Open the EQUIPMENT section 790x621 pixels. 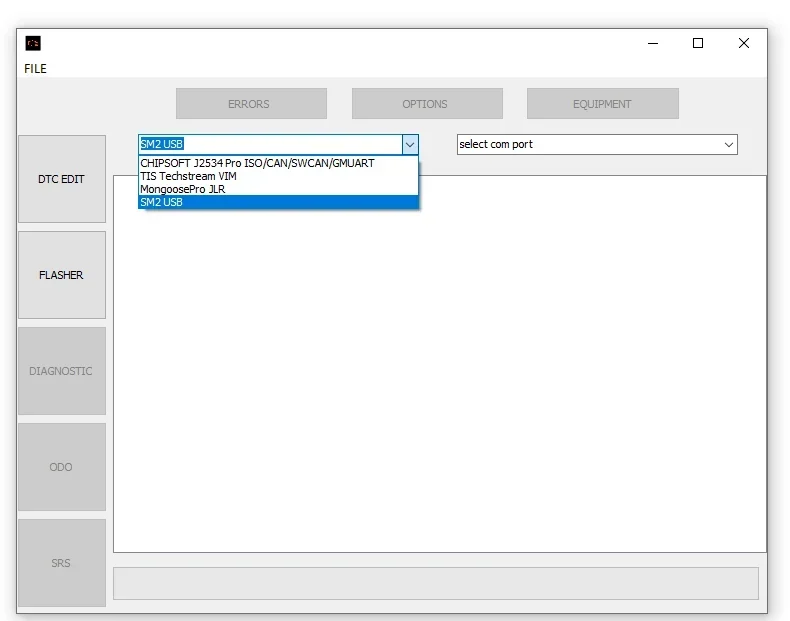tap(603, 104)
